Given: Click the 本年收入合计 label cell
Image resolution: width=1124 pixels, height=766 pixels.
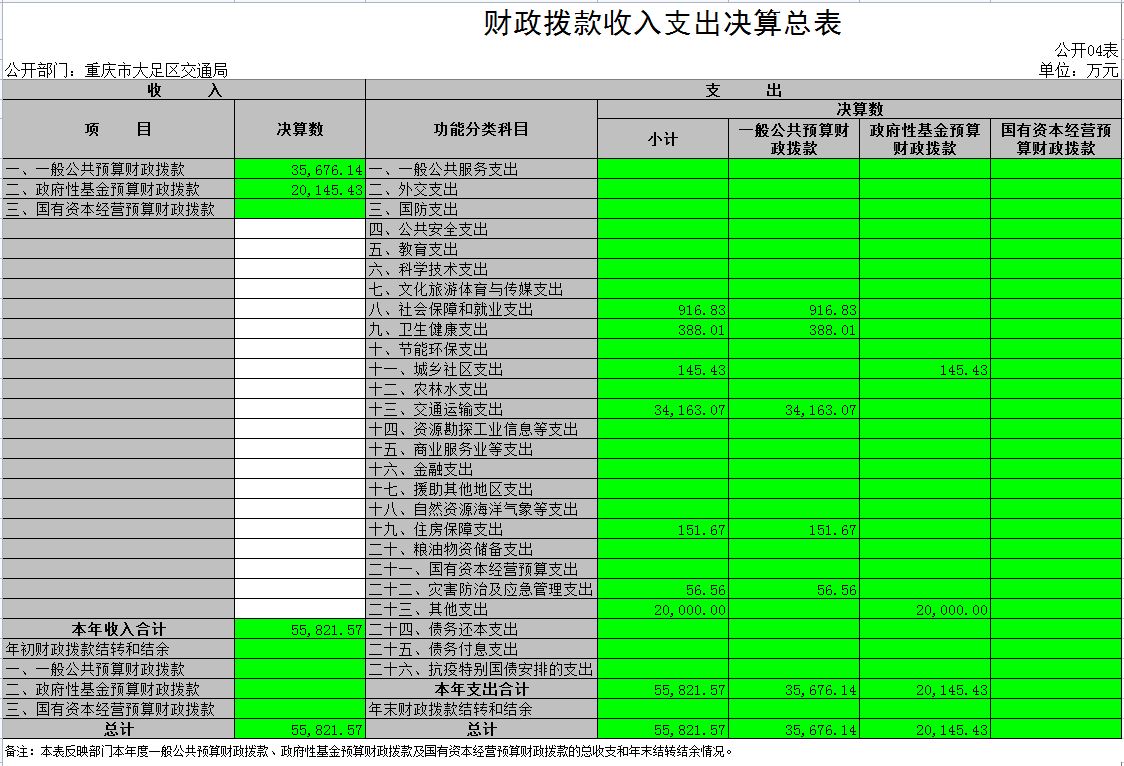Looking at the screenshot, I should [118, 630].
